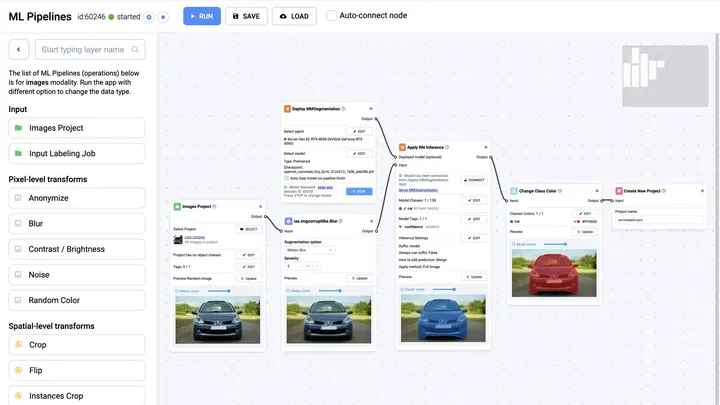This screenshot has width=720, height=405.
Task: Add the Input Labeling Job layer
Action: 77,153
